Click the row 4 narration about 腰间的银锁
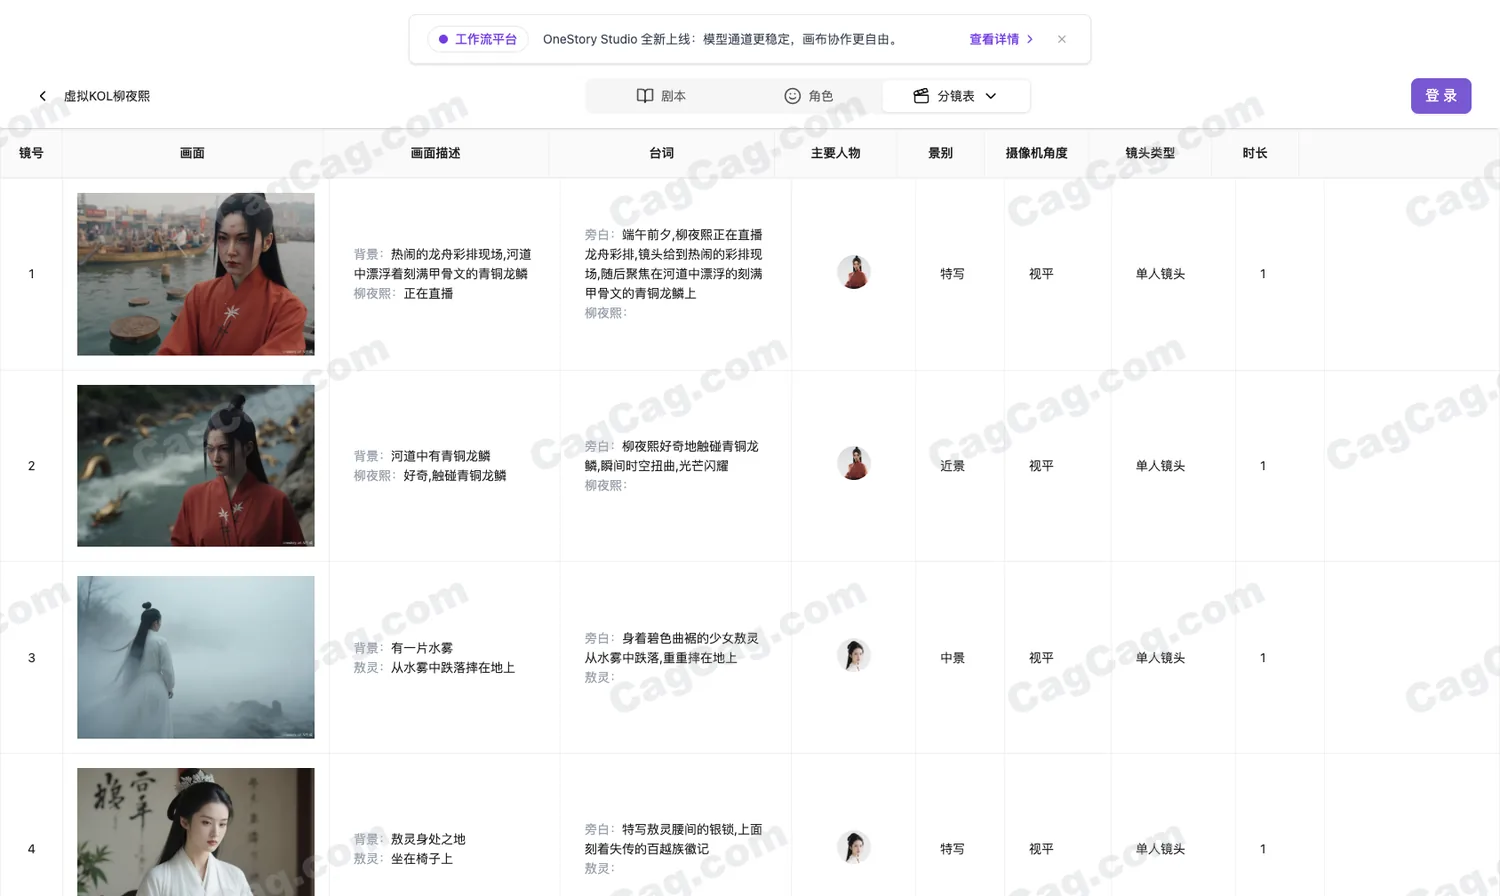 click(674, 839)
